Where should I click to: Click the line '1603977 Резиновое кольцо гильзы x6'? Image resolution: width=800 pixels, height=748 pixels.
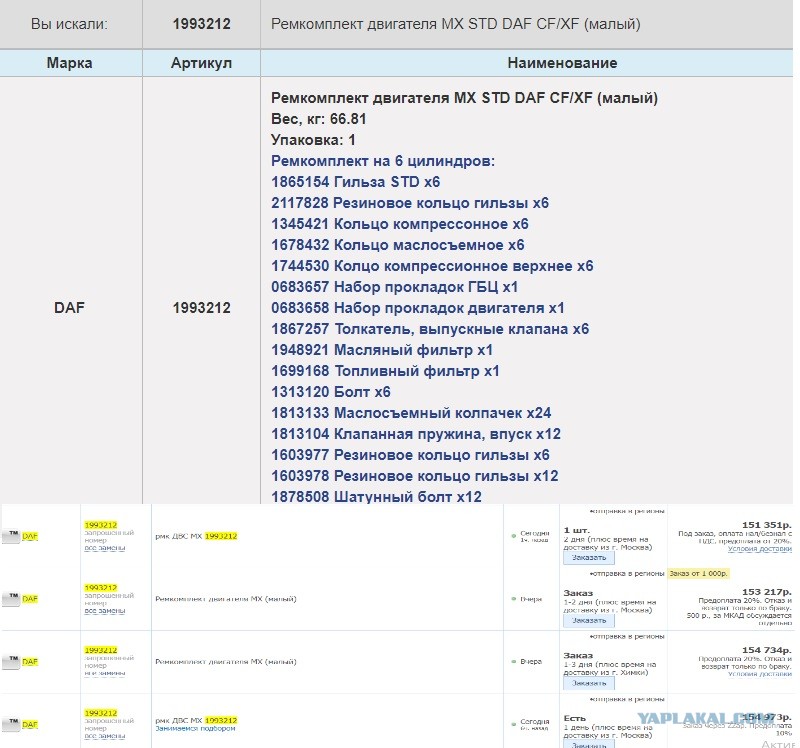(x=410, y=455)
